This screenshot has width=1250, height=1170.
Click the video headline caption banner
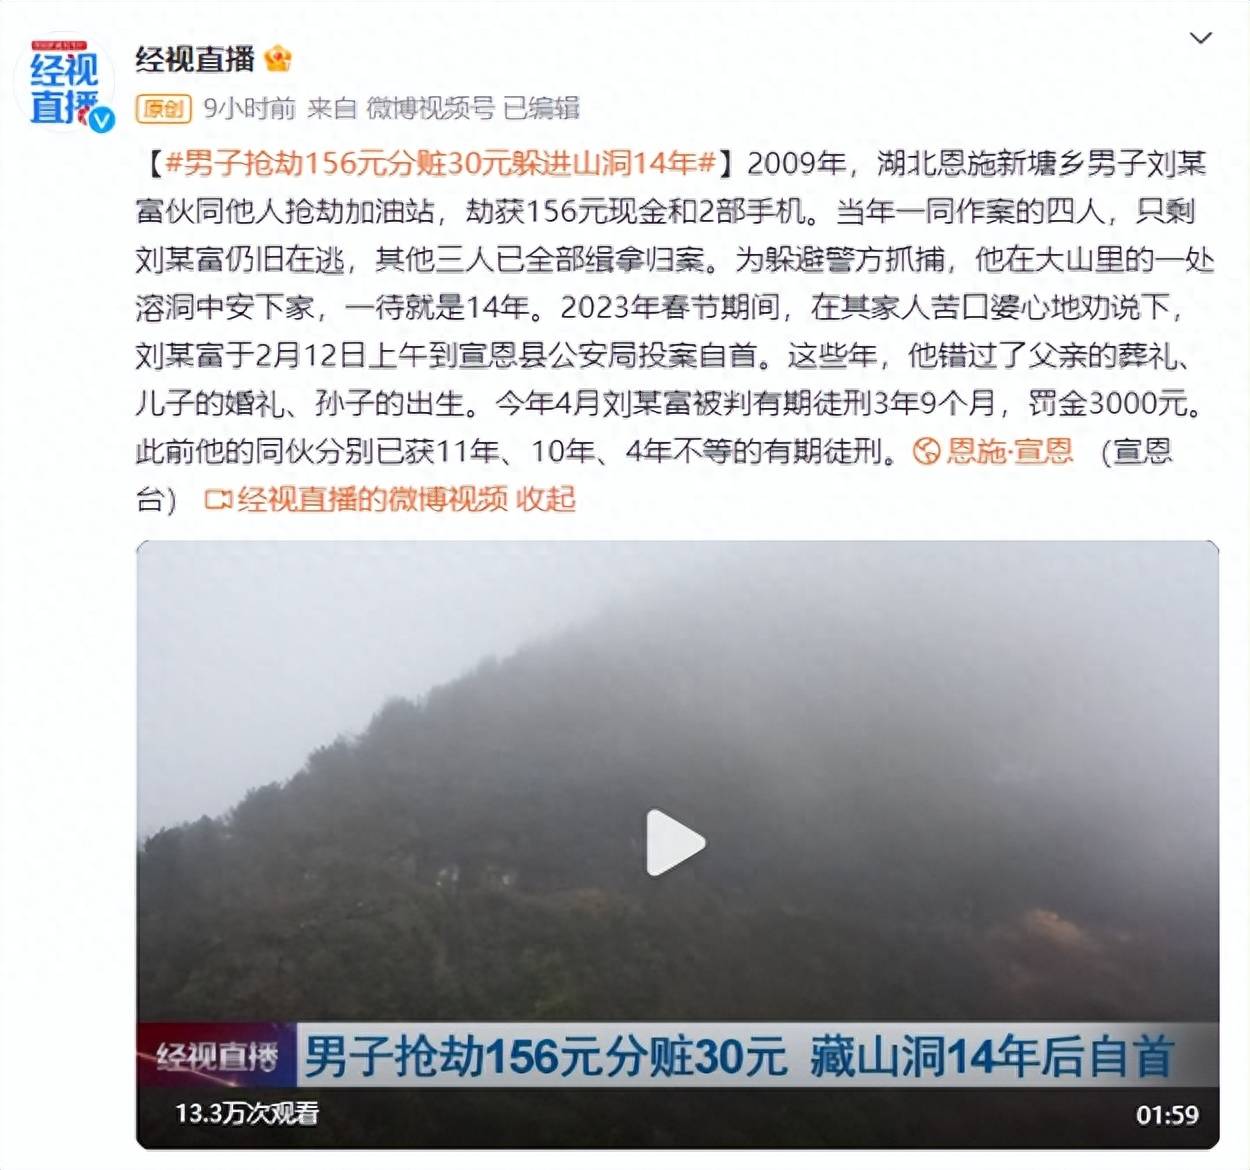click(738, 1056)
